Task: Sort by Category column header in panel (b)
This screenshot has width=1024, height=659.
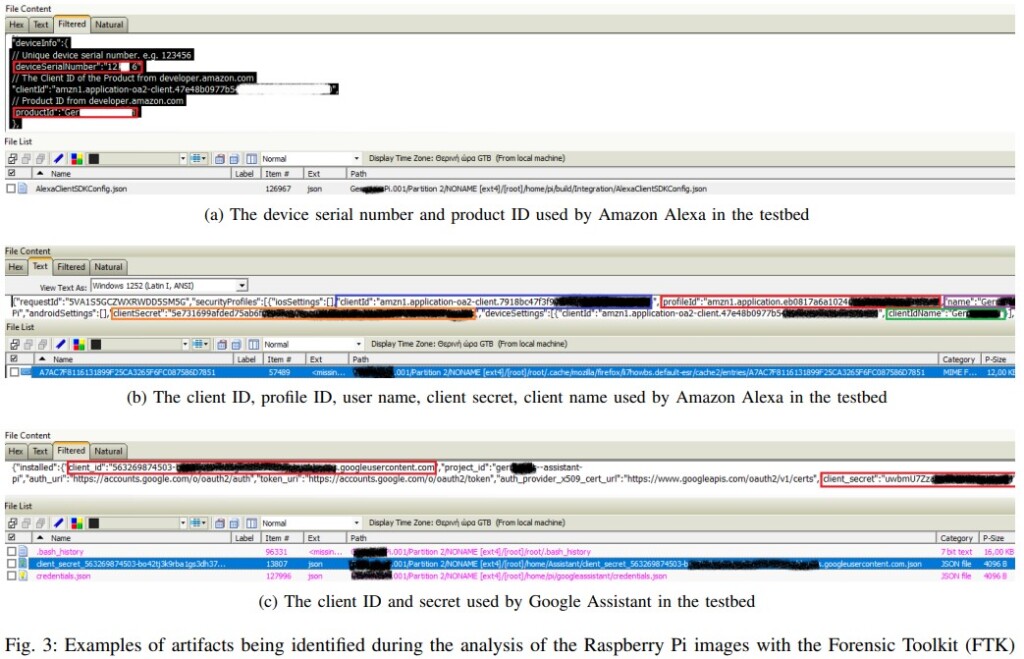Action: pos(958,359)
